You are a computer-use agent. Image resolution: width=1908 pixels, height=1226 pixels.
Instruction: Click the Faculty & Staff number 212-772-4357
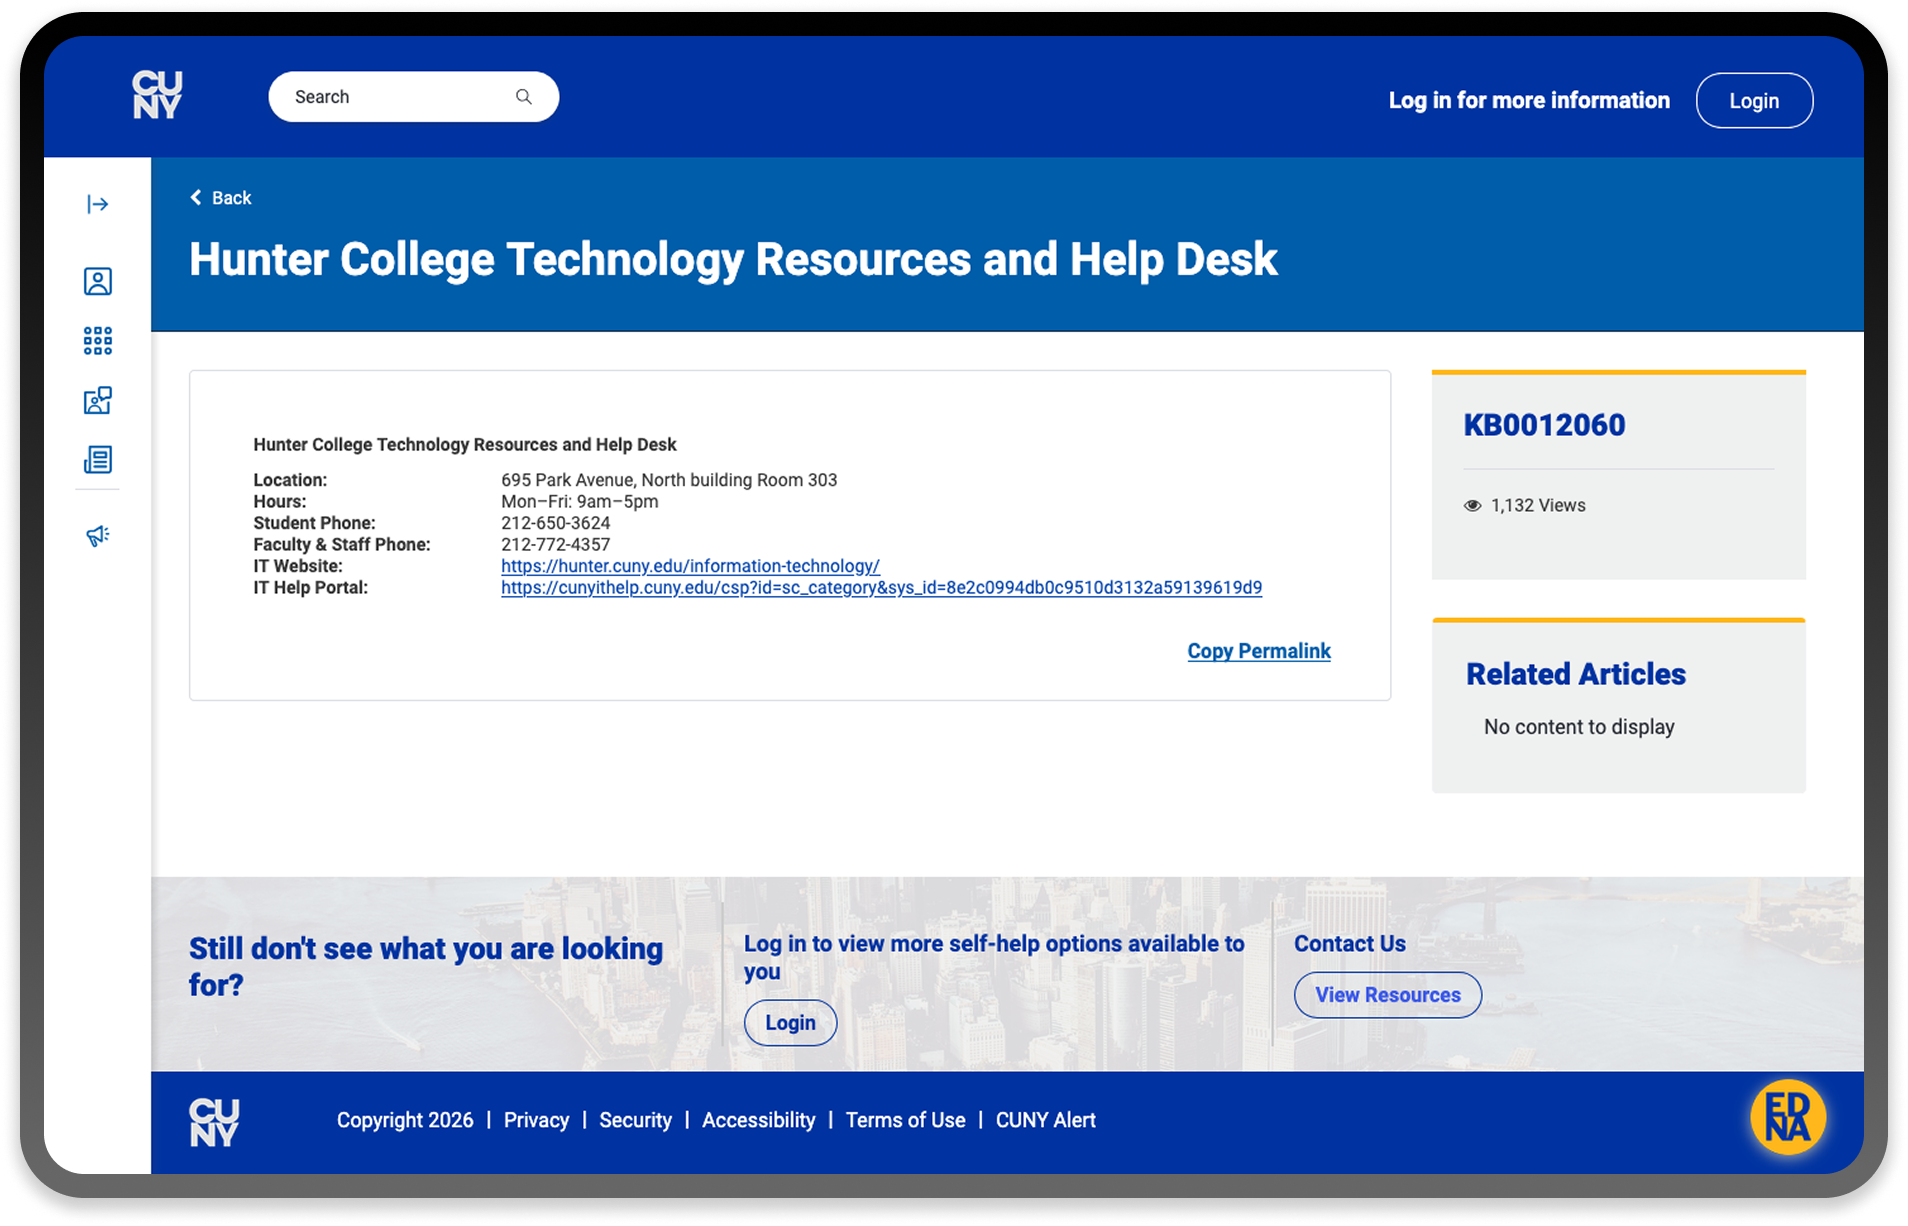(555, 545)
